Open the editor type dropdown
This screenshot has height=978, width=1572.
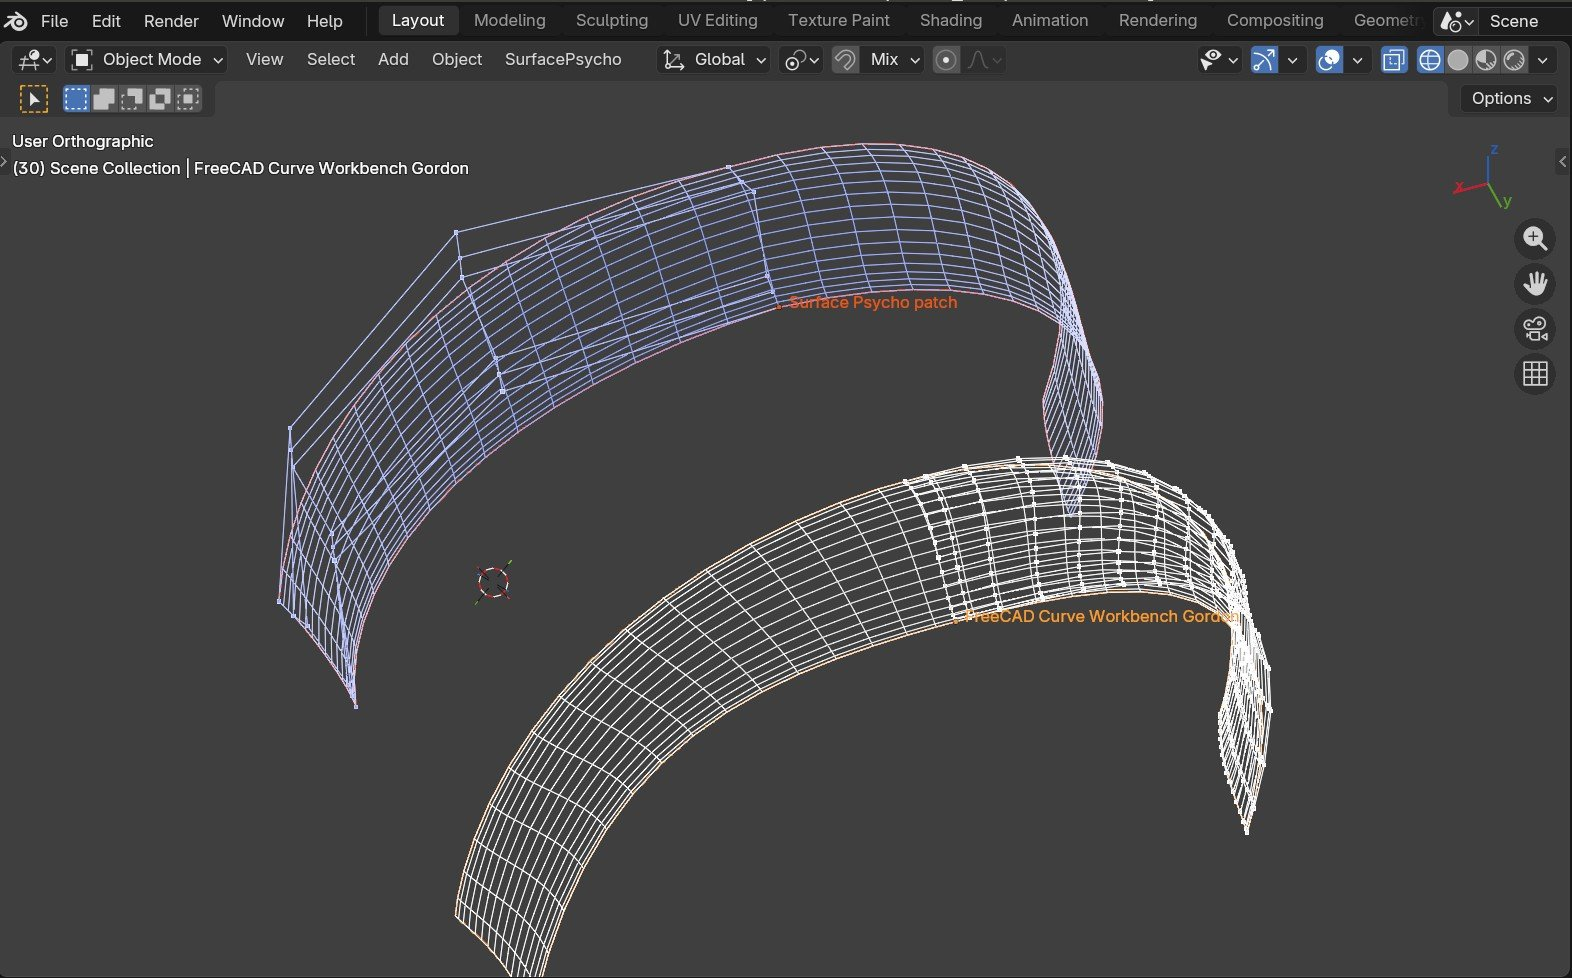coord(33,60)
